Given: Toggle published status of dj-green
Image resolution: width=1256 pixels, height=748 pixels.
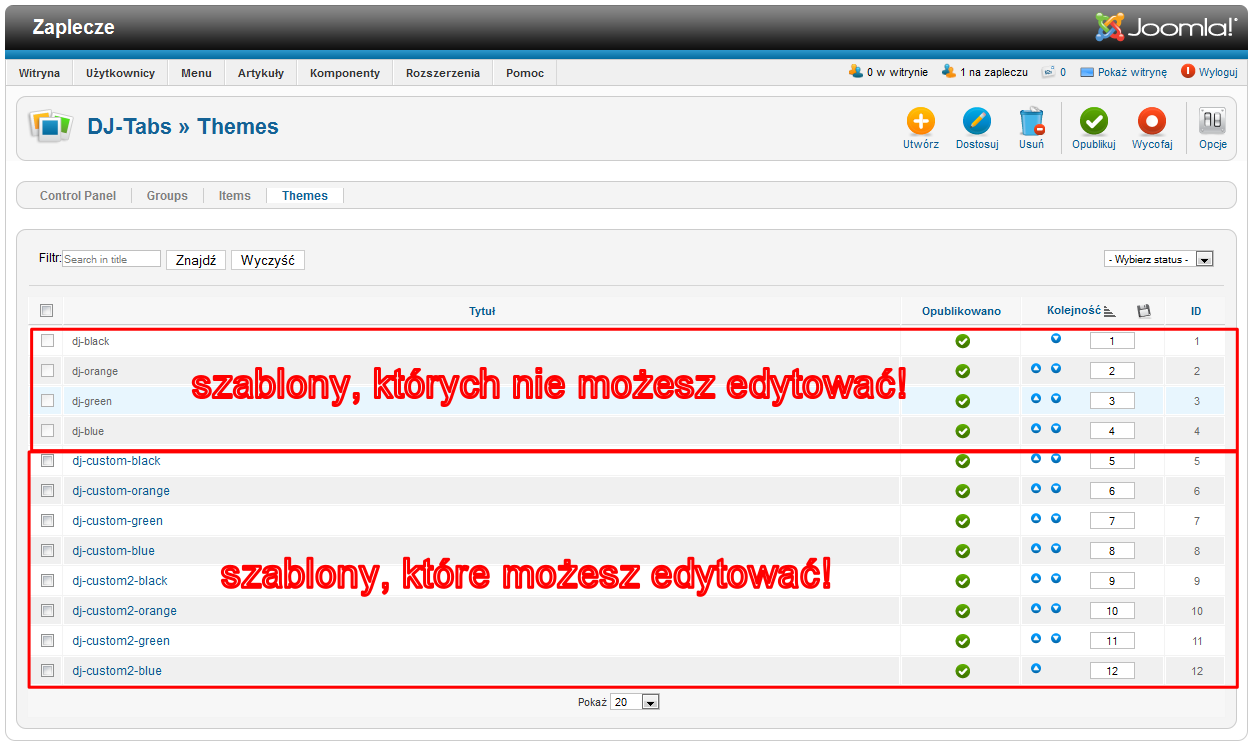Looking at the screenshot, I should (x=962, y=401).
